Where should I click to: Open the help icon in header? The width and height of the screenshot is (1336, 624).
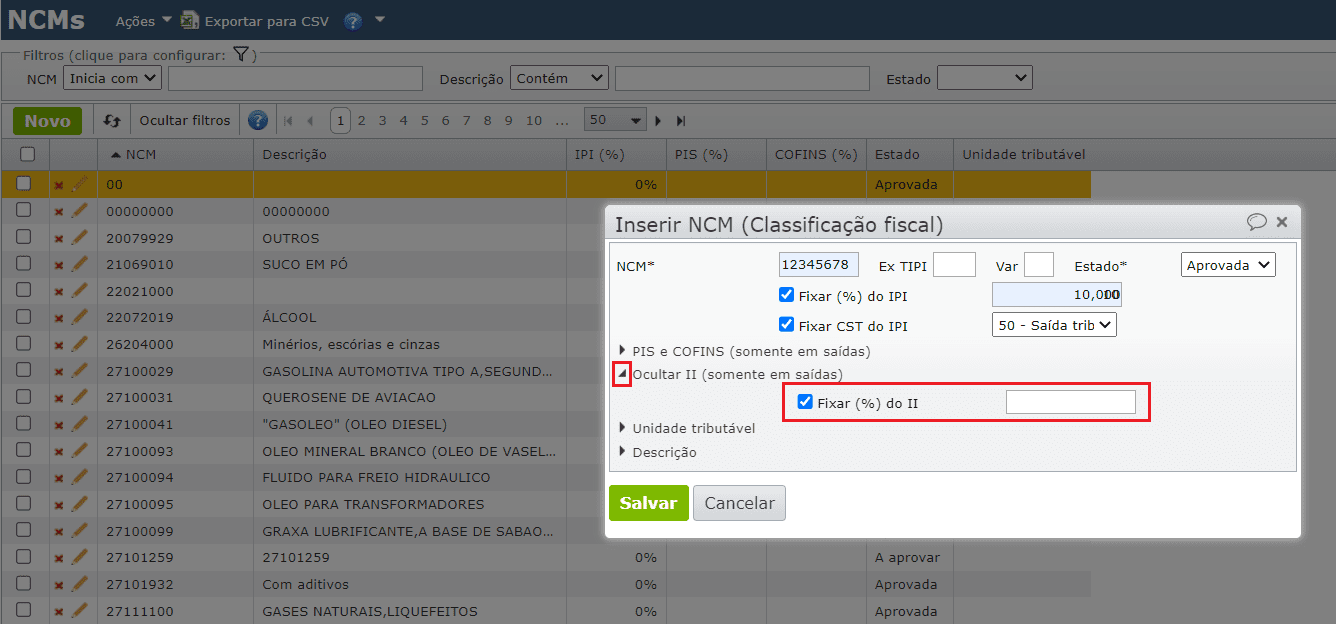point(352,21)
